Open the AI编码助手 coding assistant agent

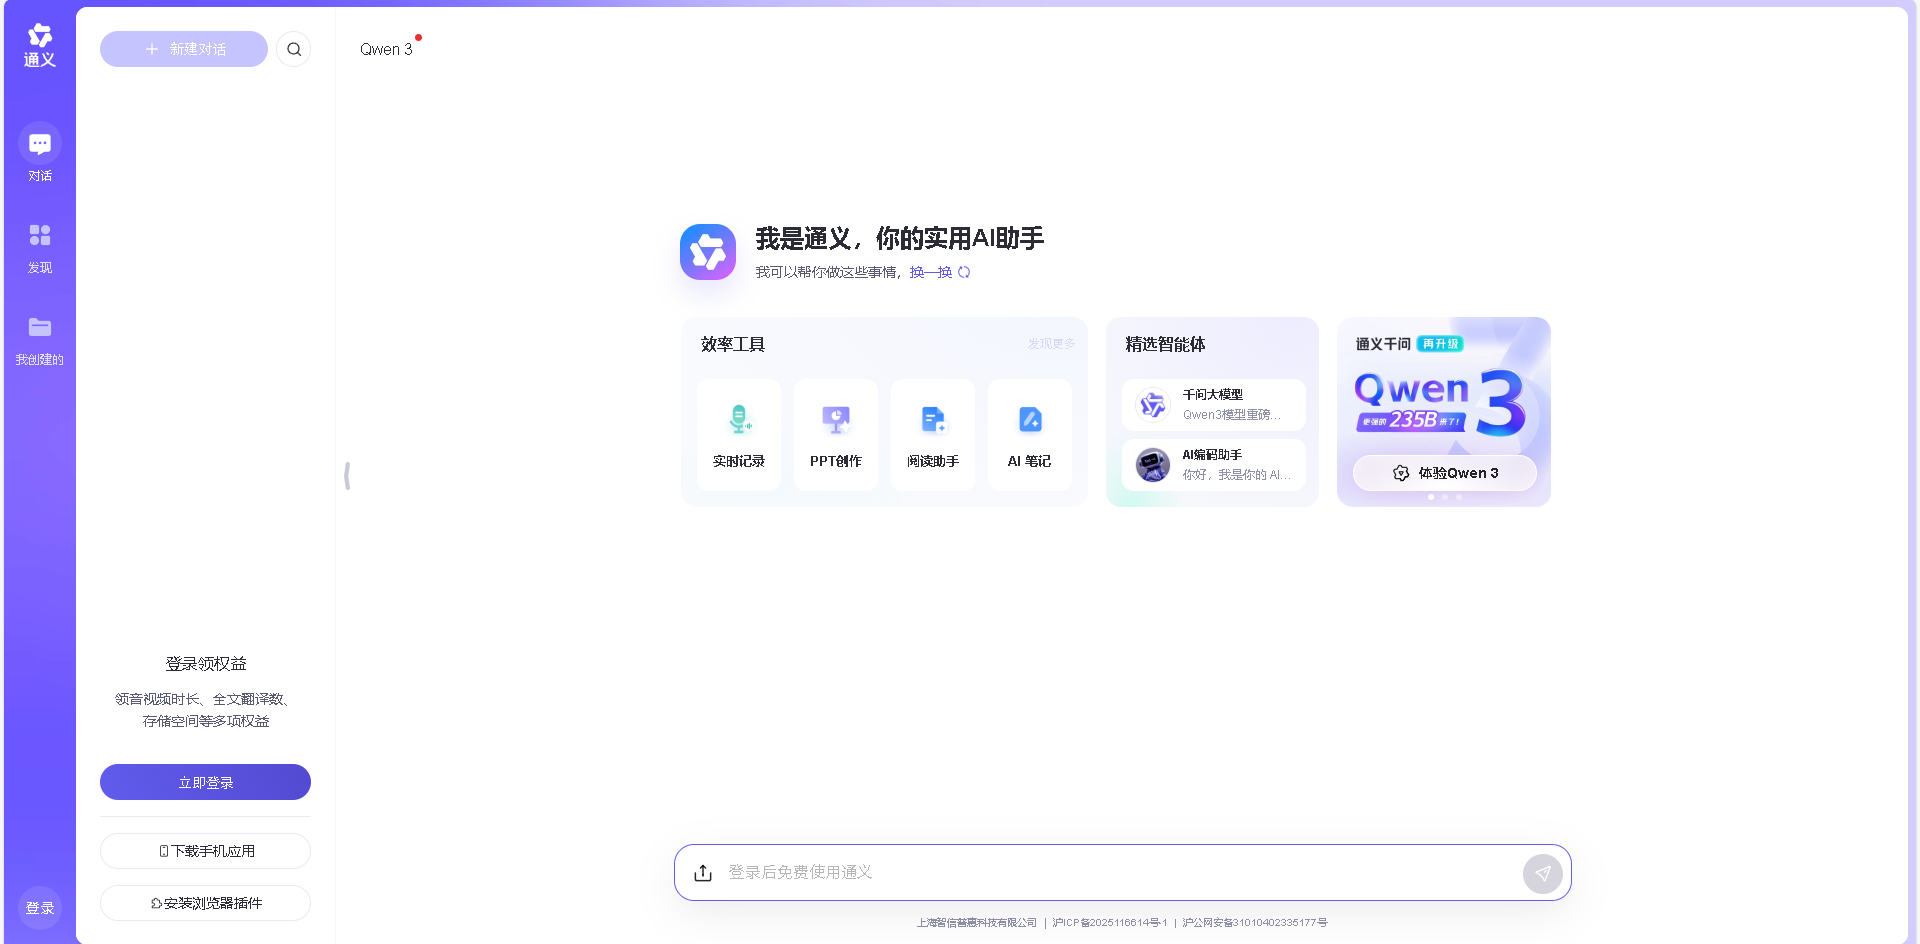tap(1212, 464)
